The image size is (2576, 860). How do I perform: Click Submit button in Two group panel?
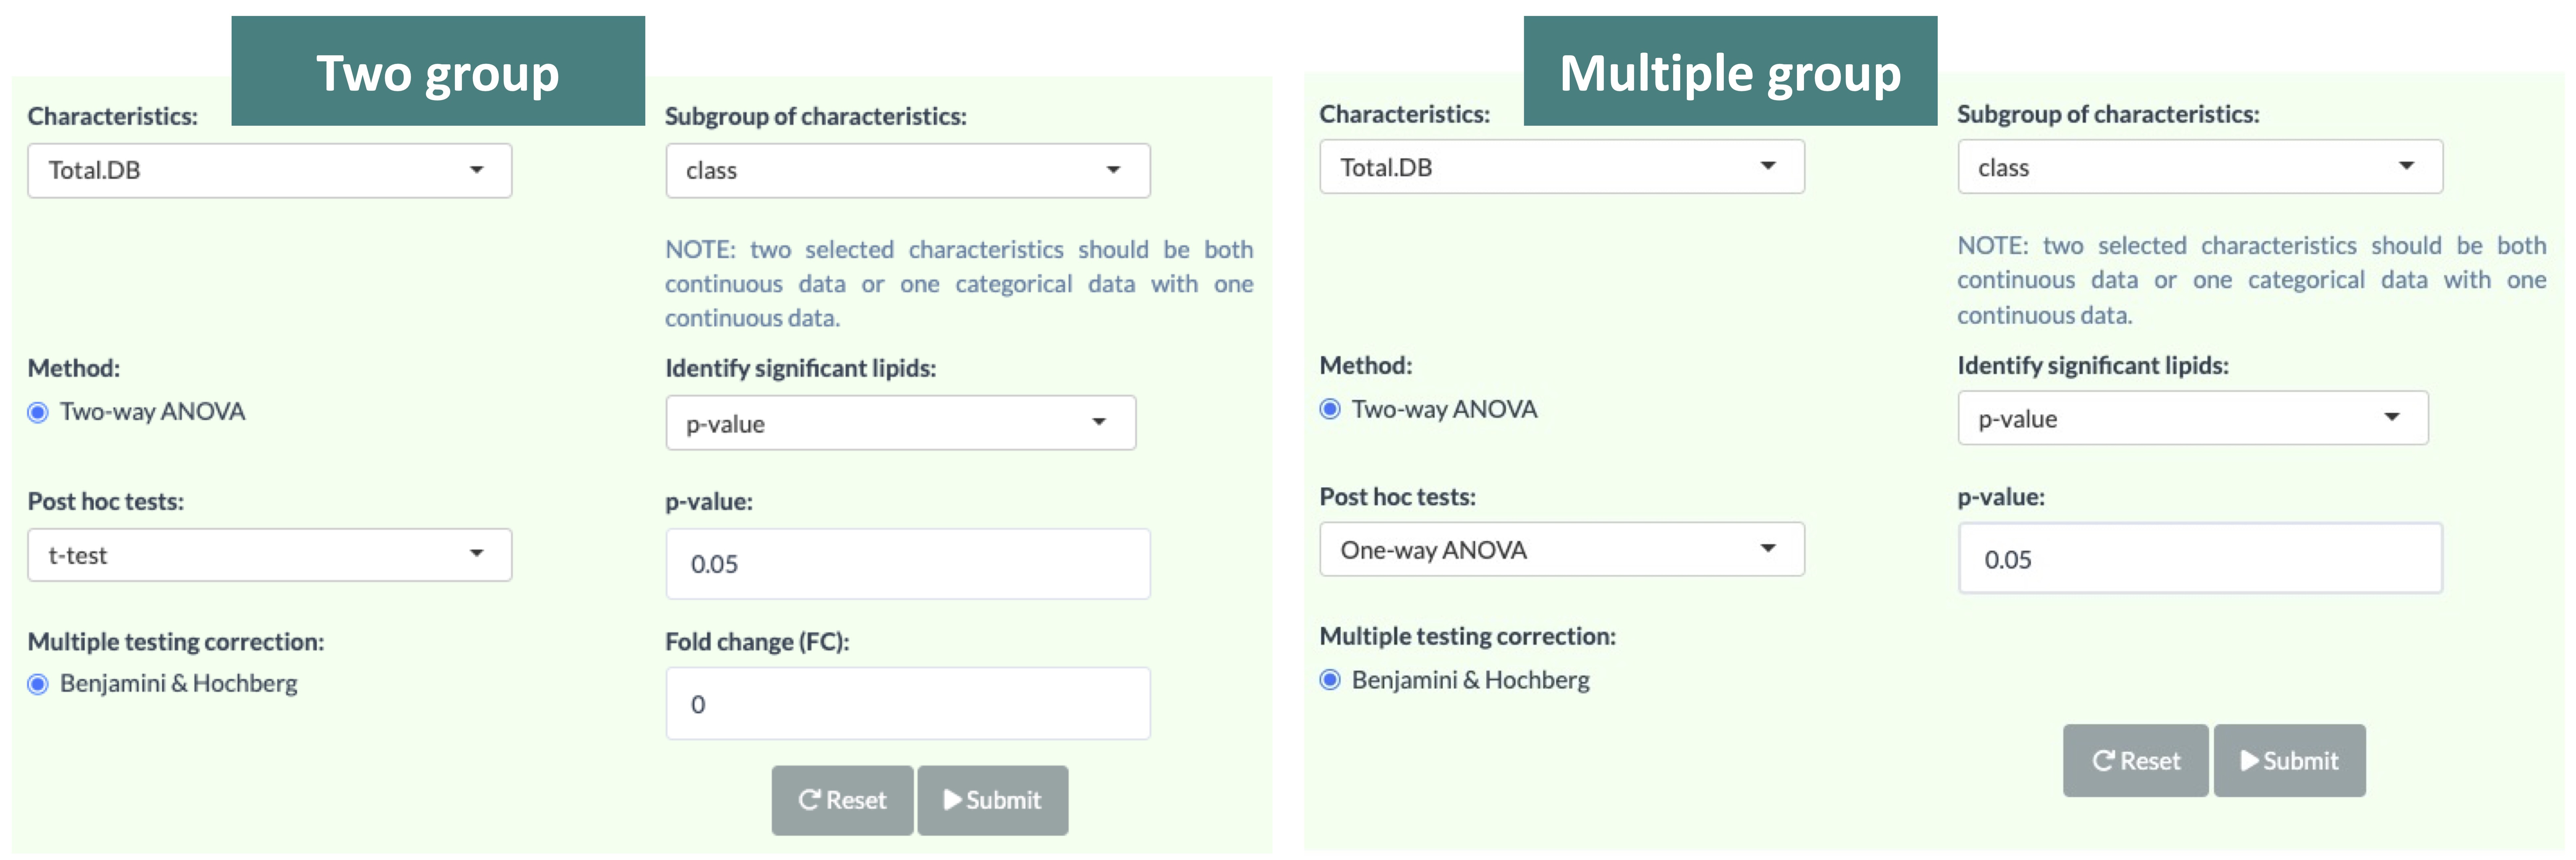click(x=992, y=800)
